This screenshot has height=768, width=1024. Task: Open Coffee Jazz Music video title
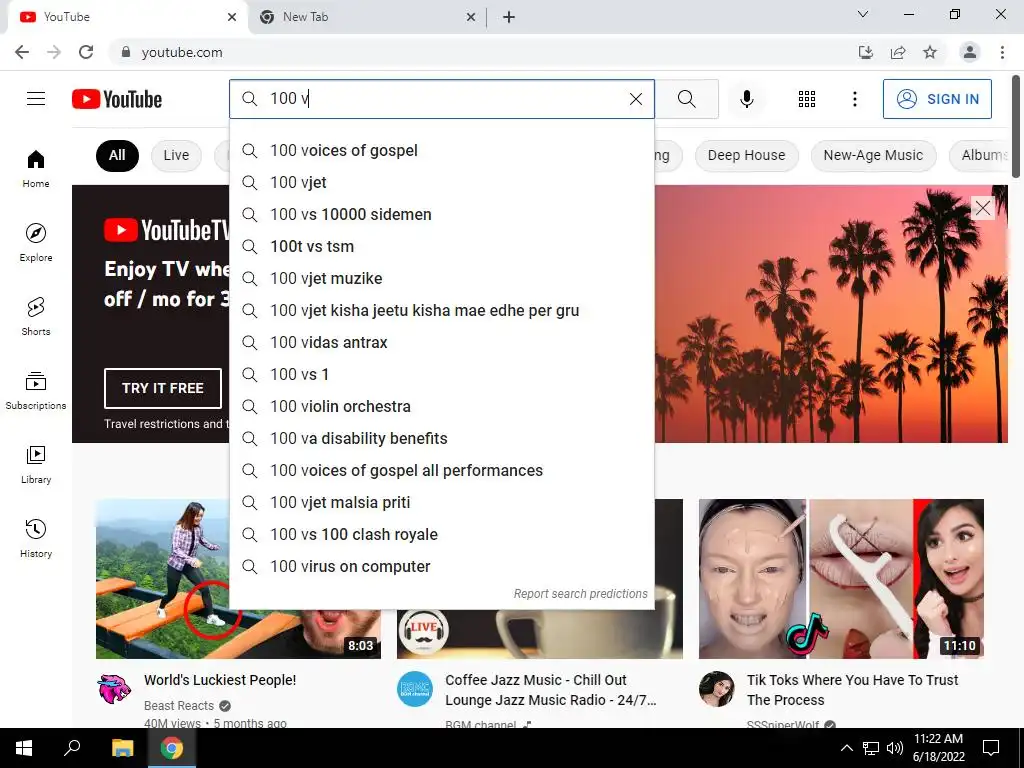551,690
